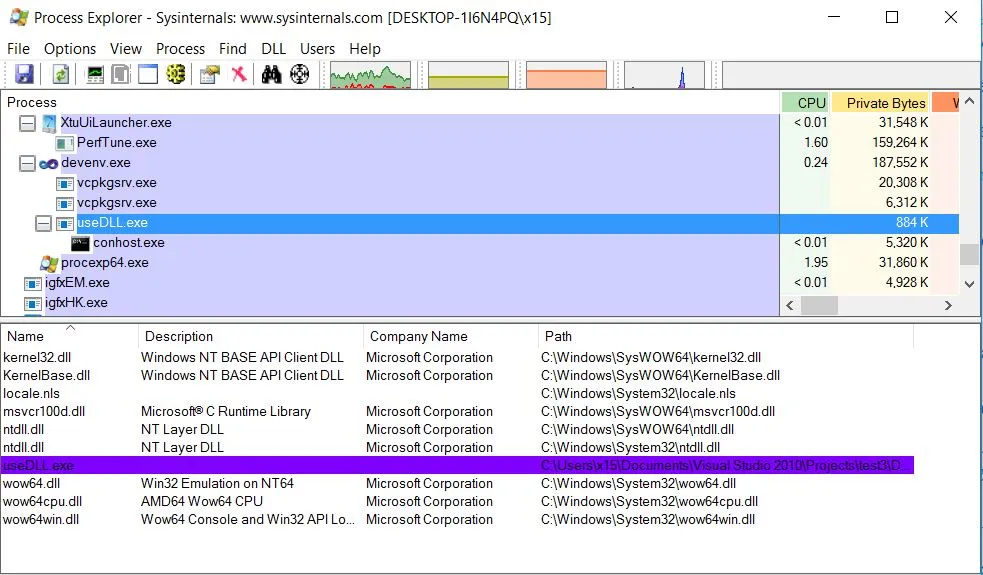Image resolution: width=983 pixels, height=575 pixels.
Task: Click the igfxHK.exe process icon
Action: [x=33, y=303]
